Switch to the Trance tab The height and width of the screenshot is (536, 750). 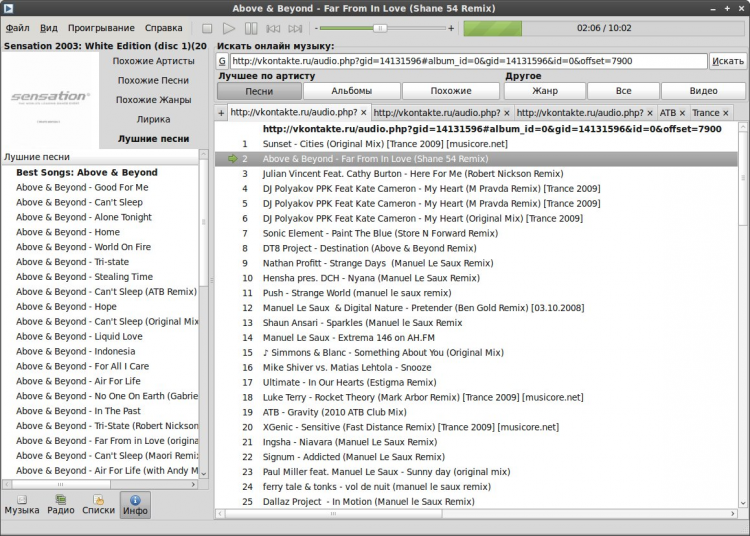[706, 113]
